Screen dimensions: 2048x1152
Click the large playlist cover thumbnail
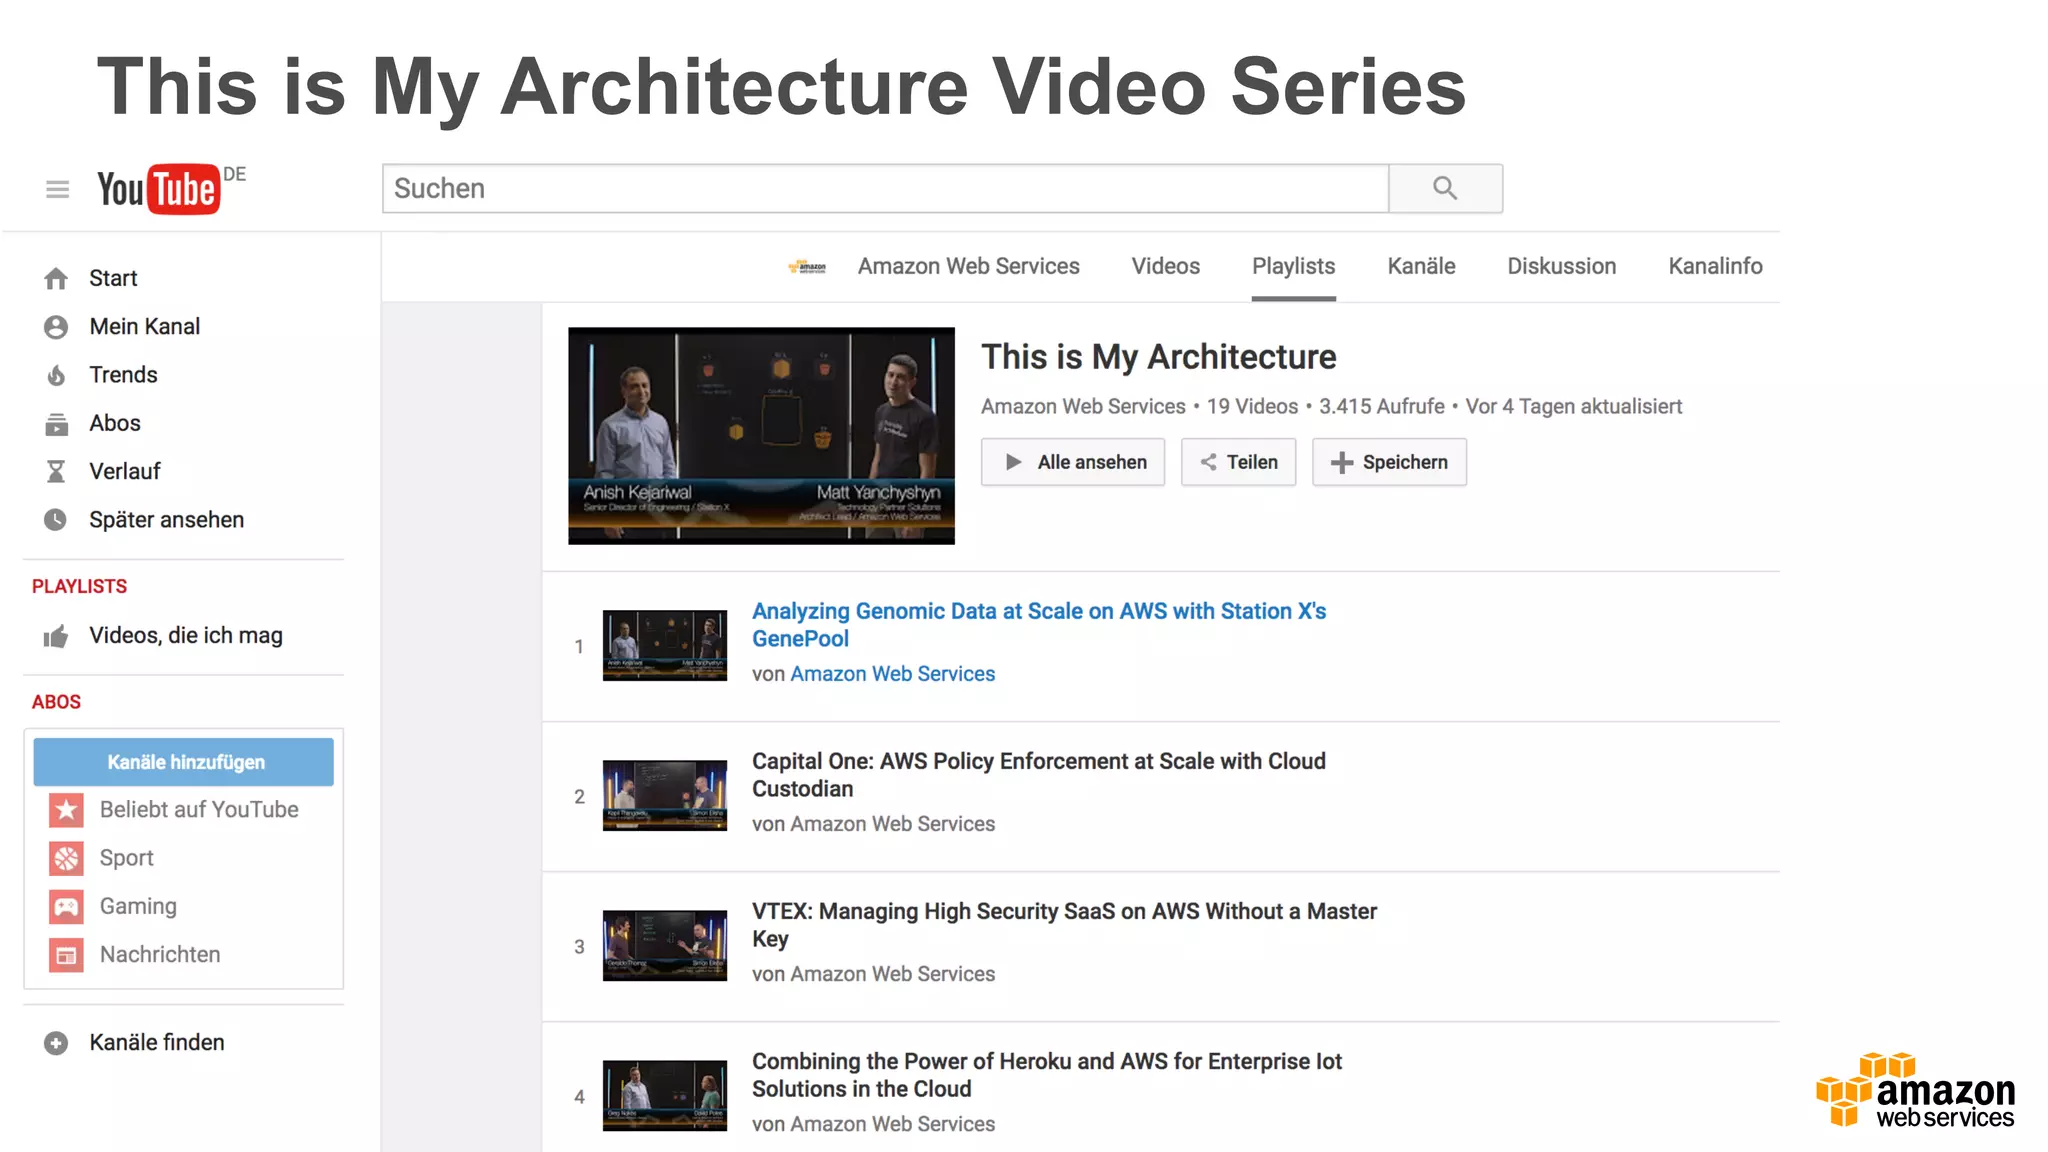click(x=761, y=436)
